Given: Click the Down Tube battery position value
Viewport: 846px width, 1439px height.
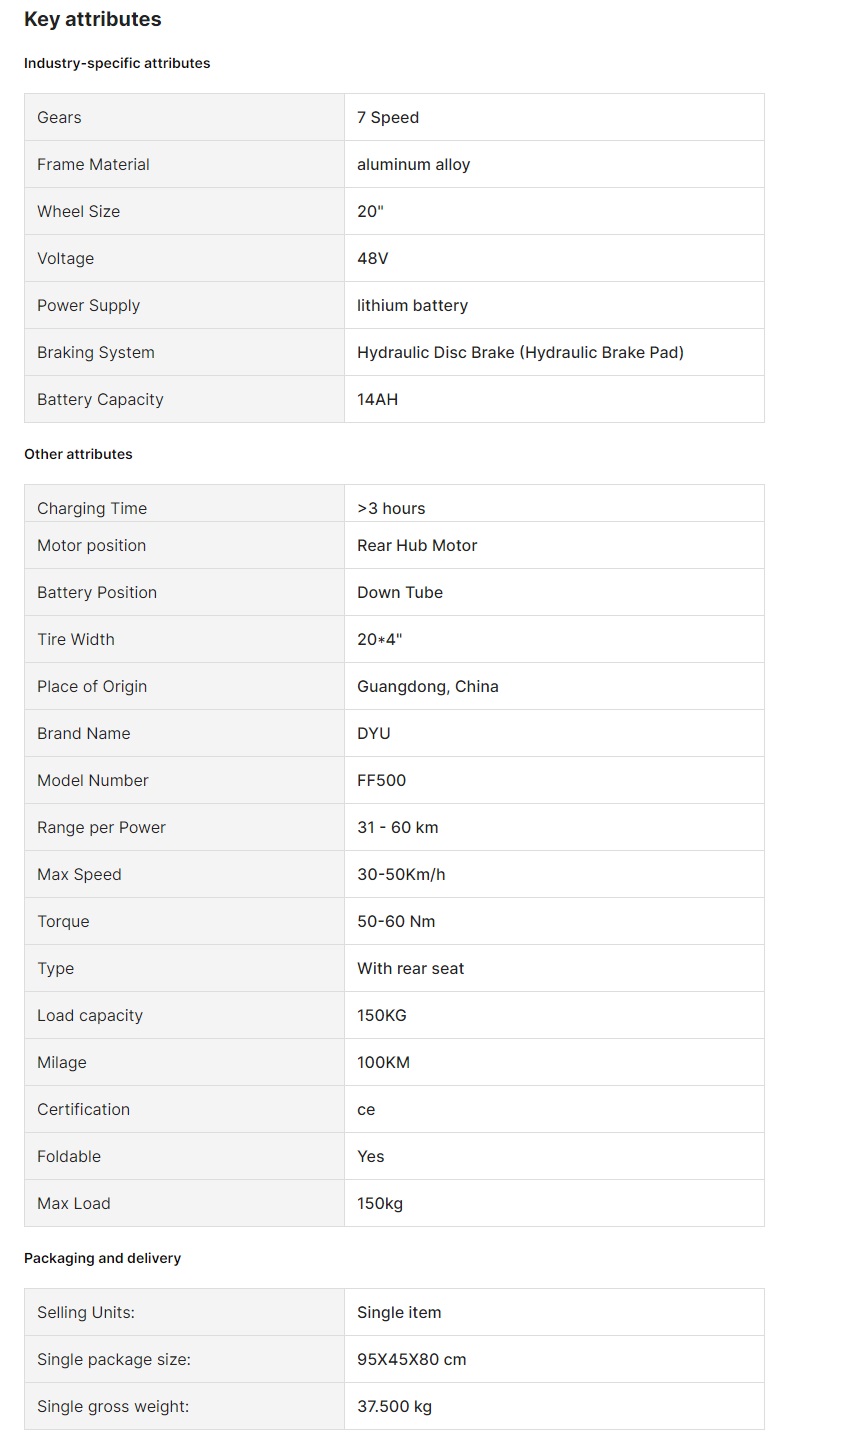Looking at the screenshot, I should pyautogui.click(x=400, y=592).
